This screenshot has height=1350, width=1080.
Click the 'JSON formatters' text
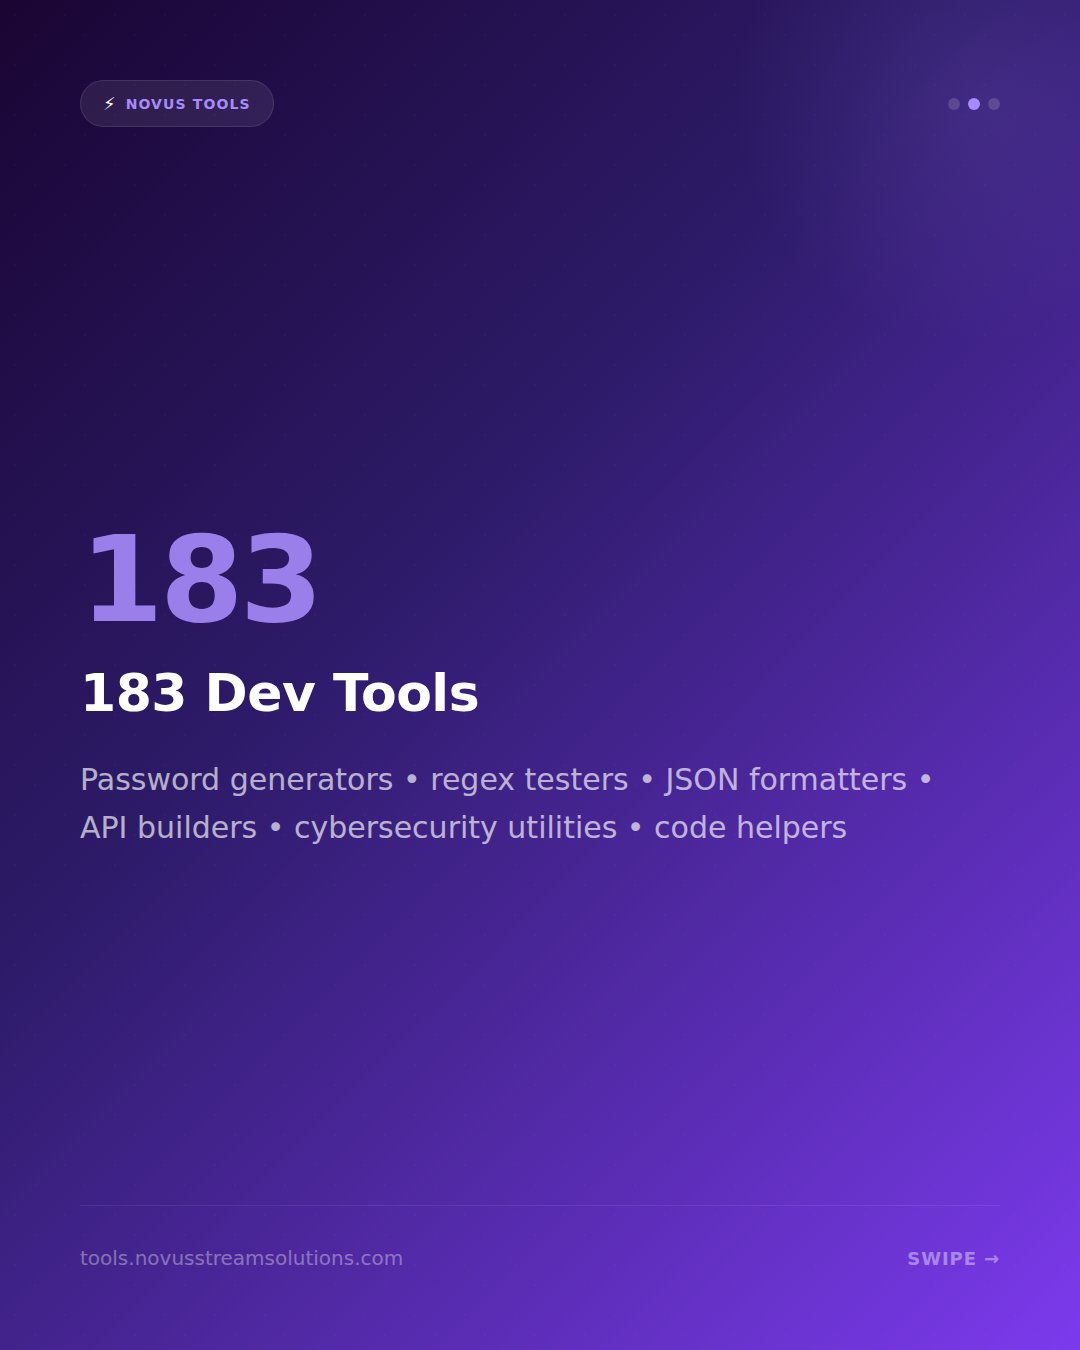(786, 780)
